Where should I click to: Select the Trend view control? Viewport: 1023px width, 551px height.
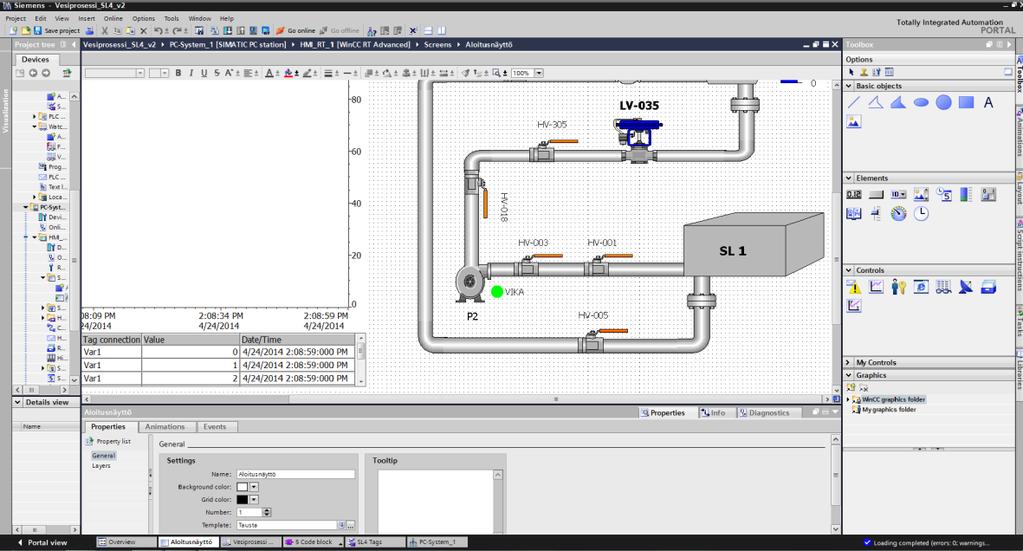[x=876, y=286]
